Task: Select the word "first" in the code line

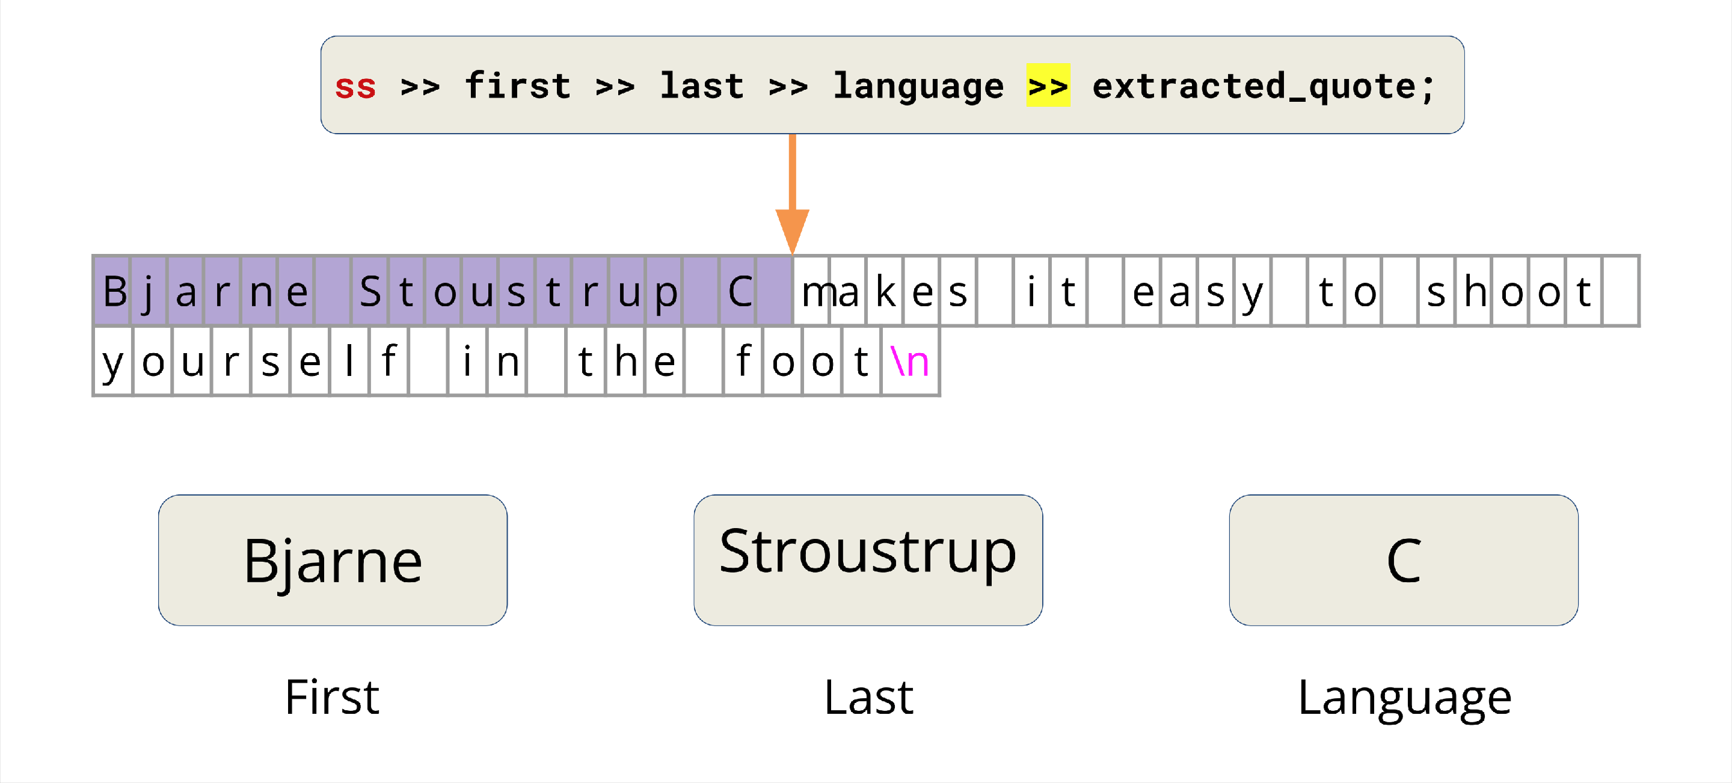Action: tap(517, 87)
